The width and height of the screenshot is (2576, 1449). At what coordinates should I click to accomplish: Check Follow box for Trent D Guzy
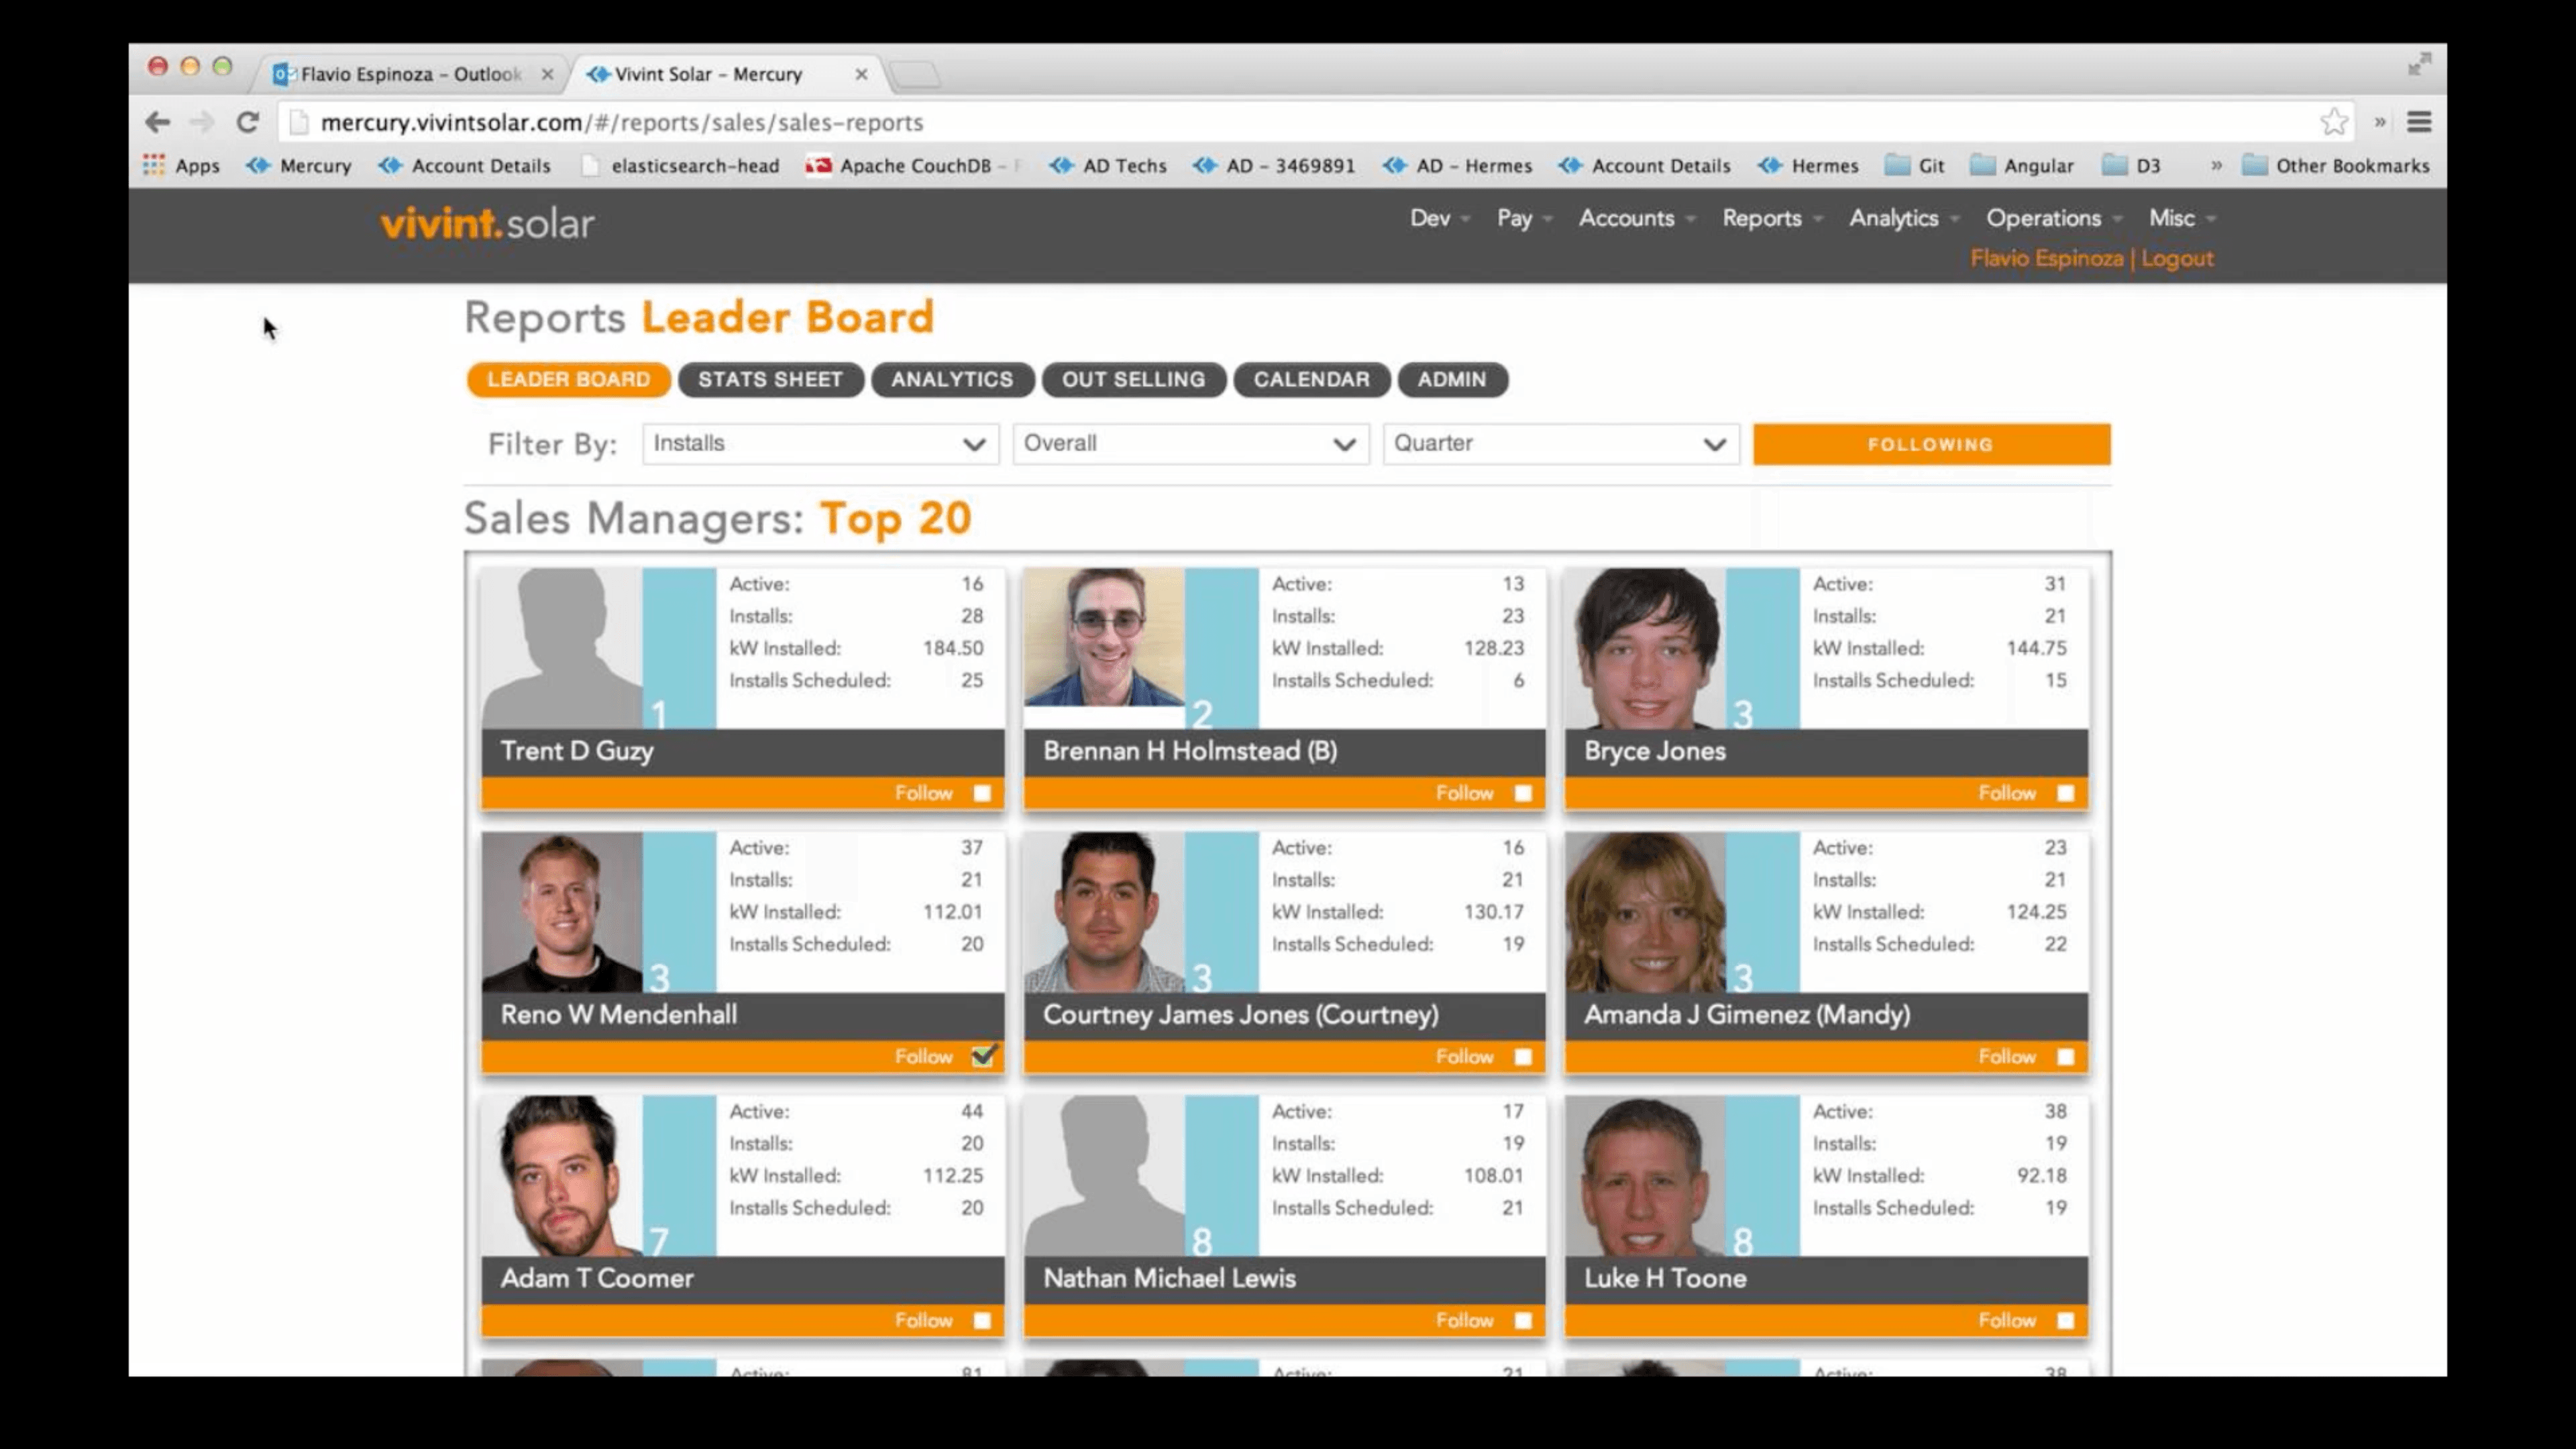click(982, 793)
